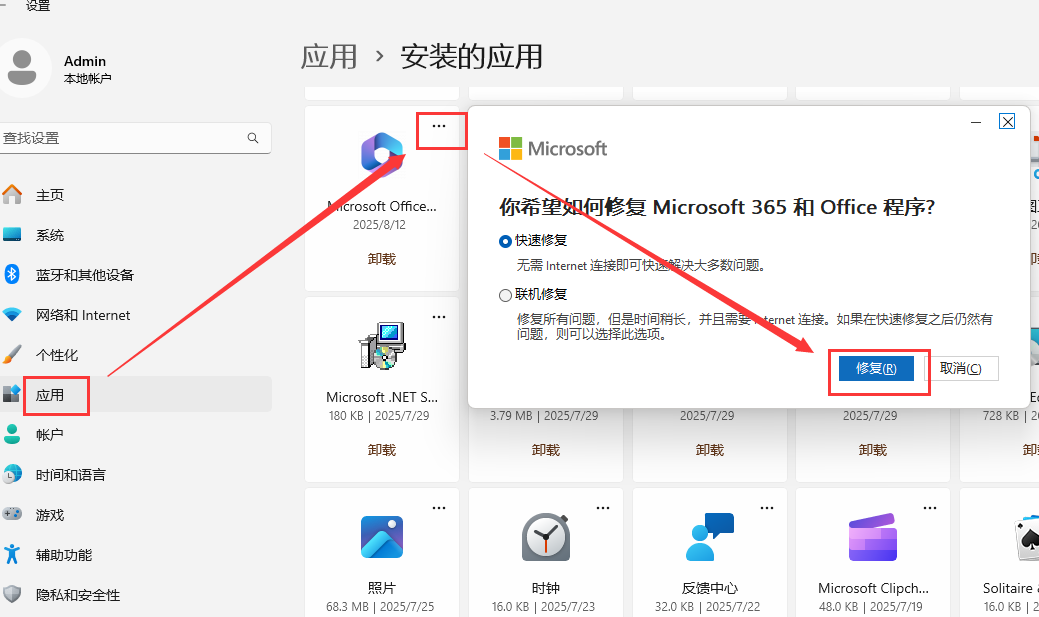1039x617 pixels.
Task: Click the date 2025/8/12 under Office
Action: 379,225
